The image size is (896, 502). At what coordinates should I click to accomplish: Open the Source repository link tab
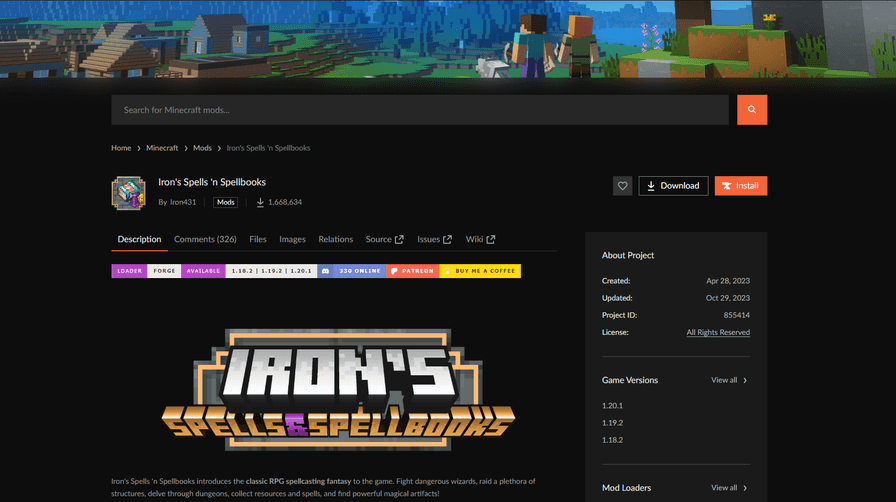coord(384,240)
